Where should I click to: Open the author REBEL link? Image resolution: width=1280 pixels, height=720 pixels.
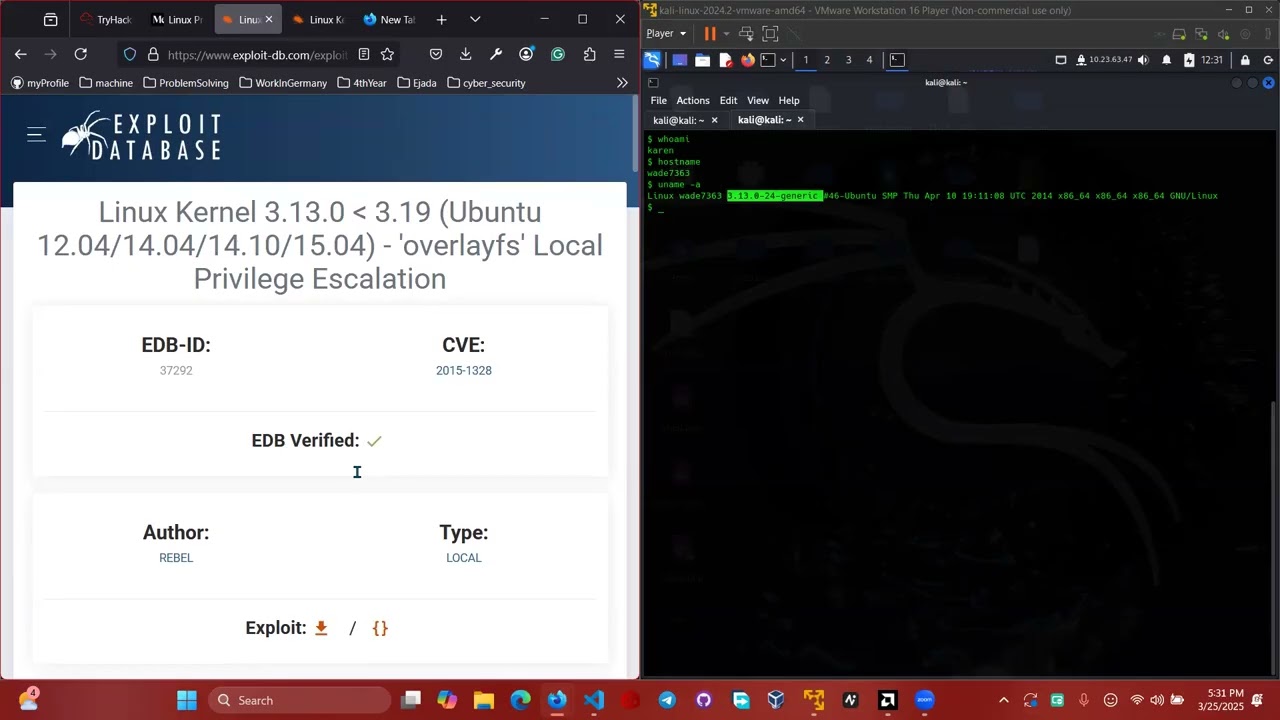pyautogui.click(x=176, y=558)
